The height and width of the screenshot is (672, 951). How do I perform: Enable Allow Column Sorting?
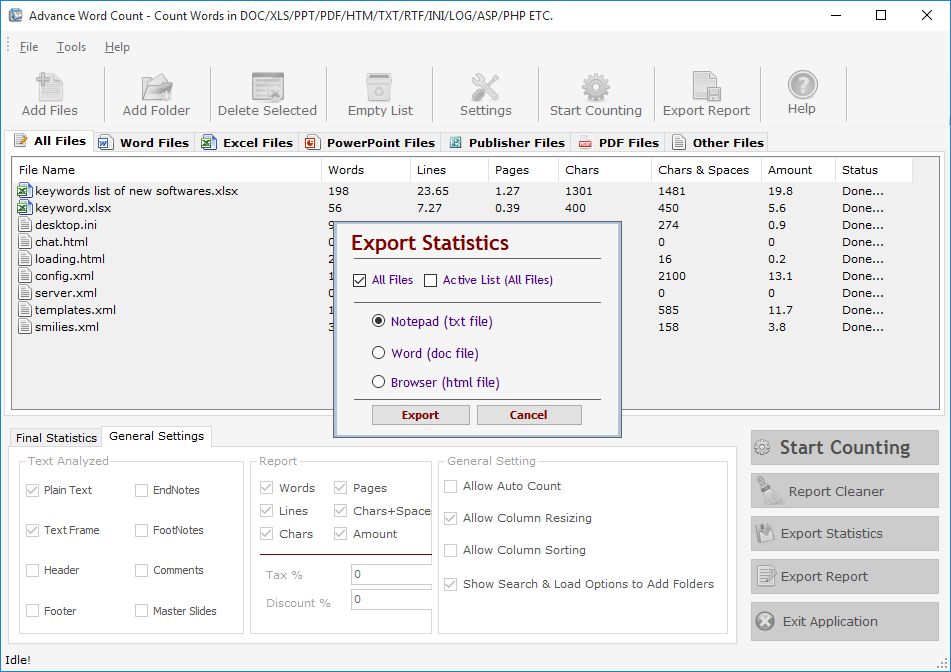tap(451, 550)
